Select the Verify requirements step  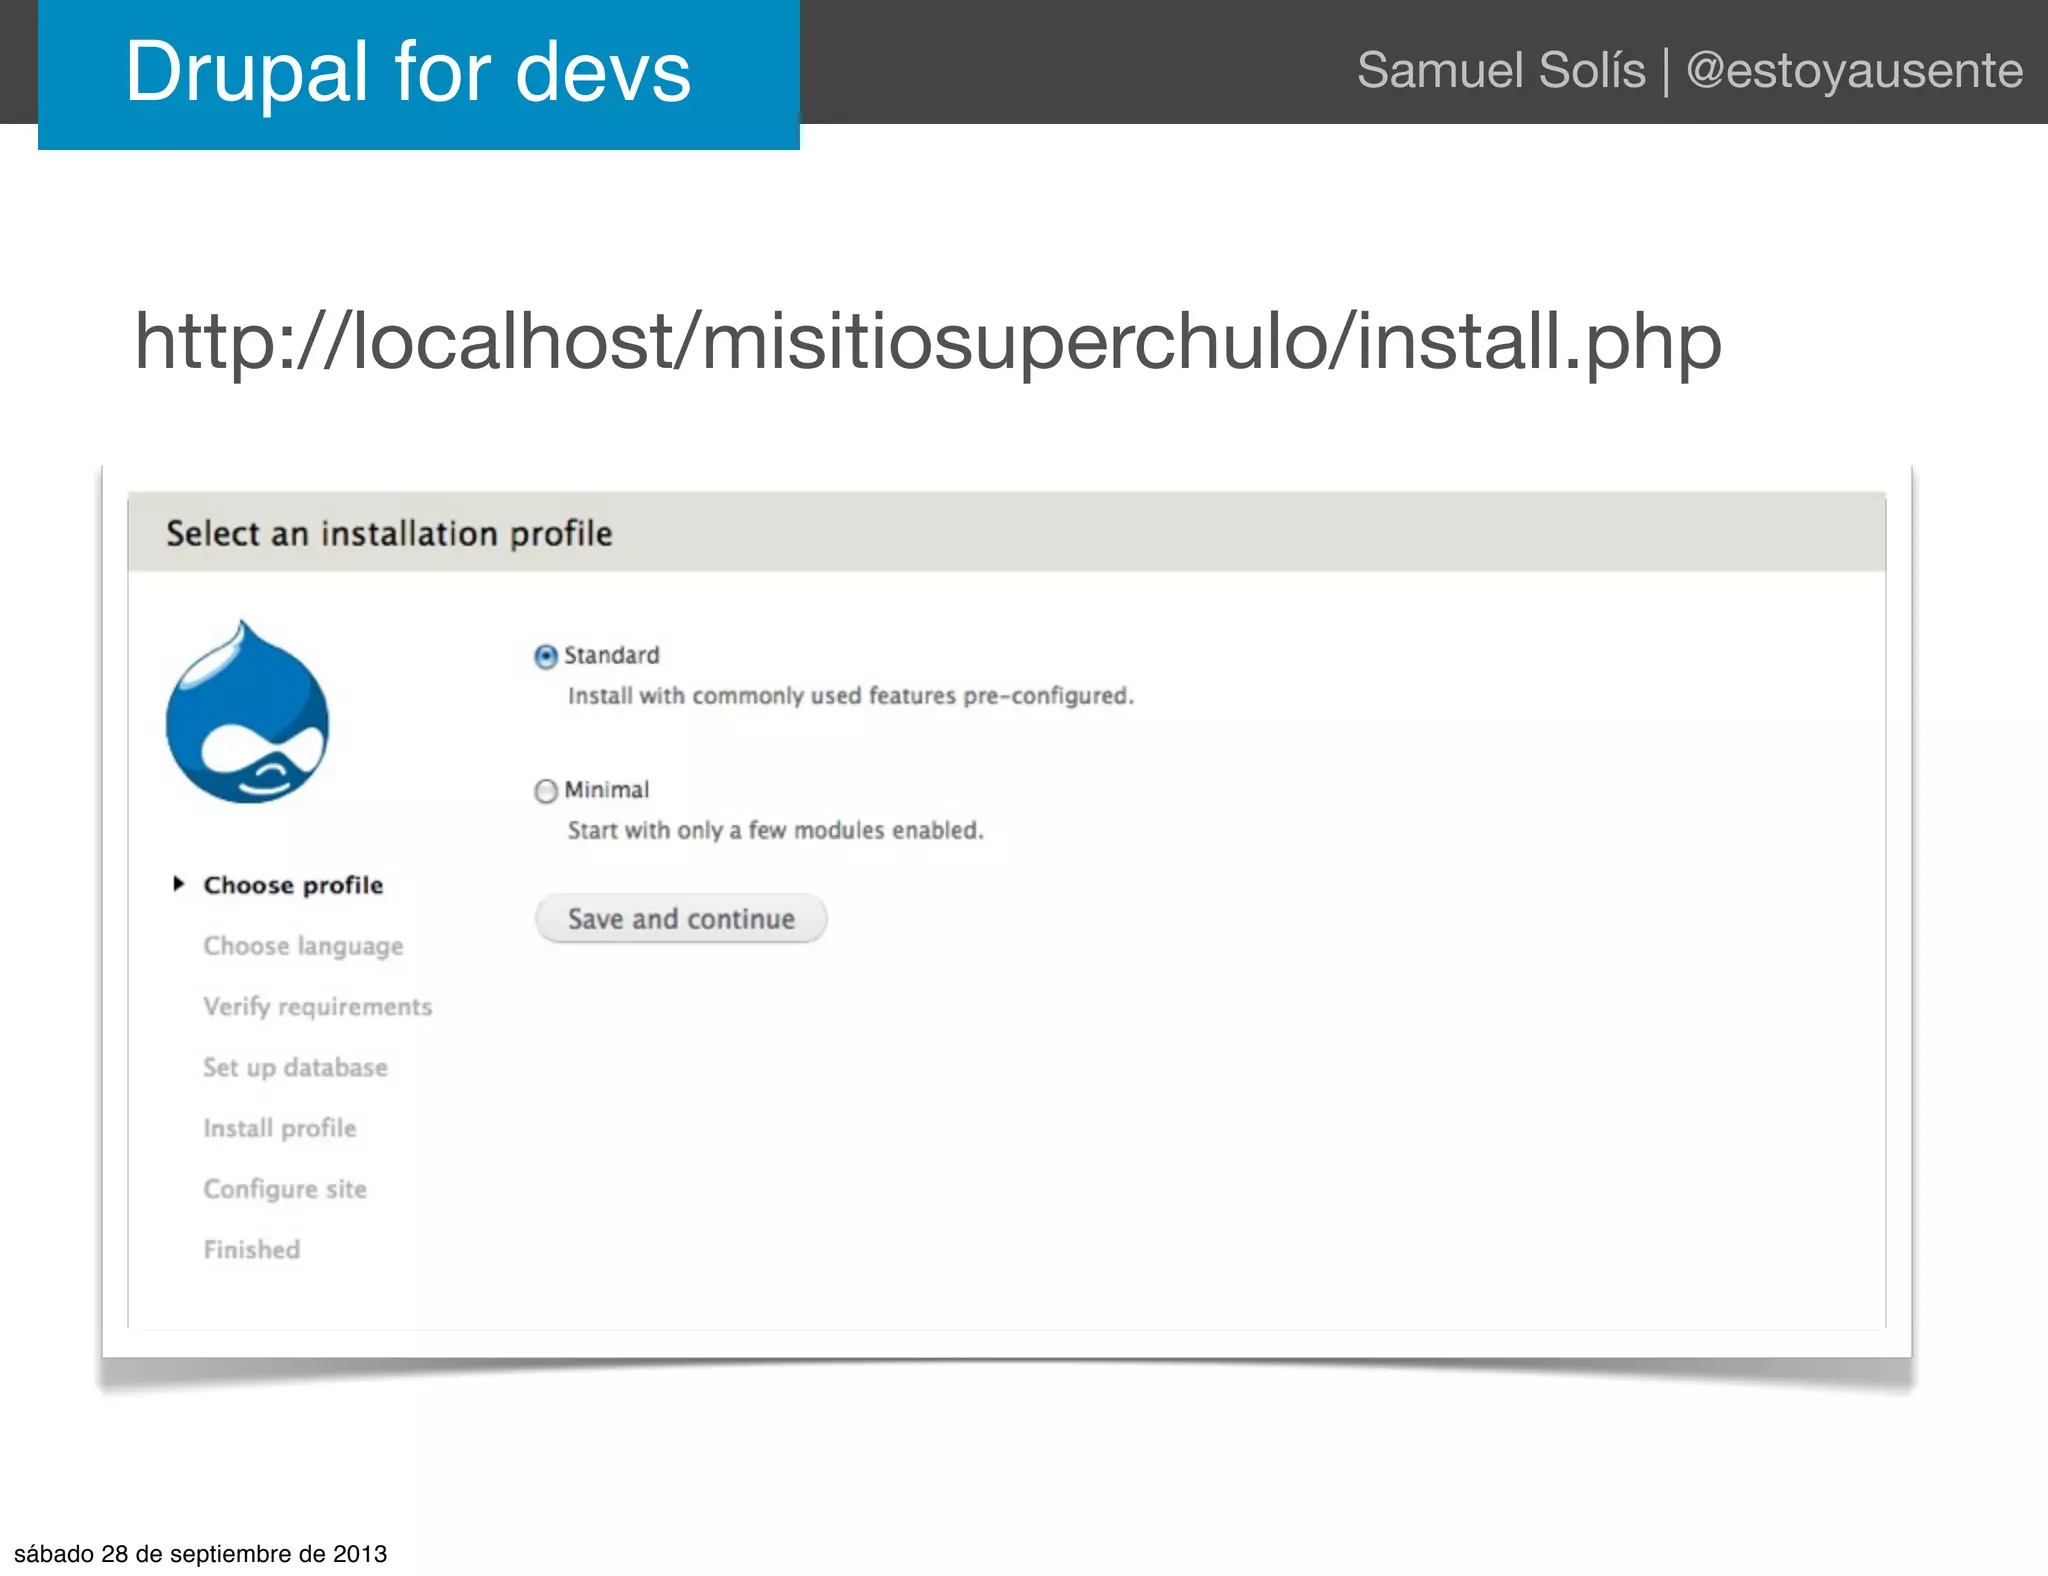[x=317, y=1007]
